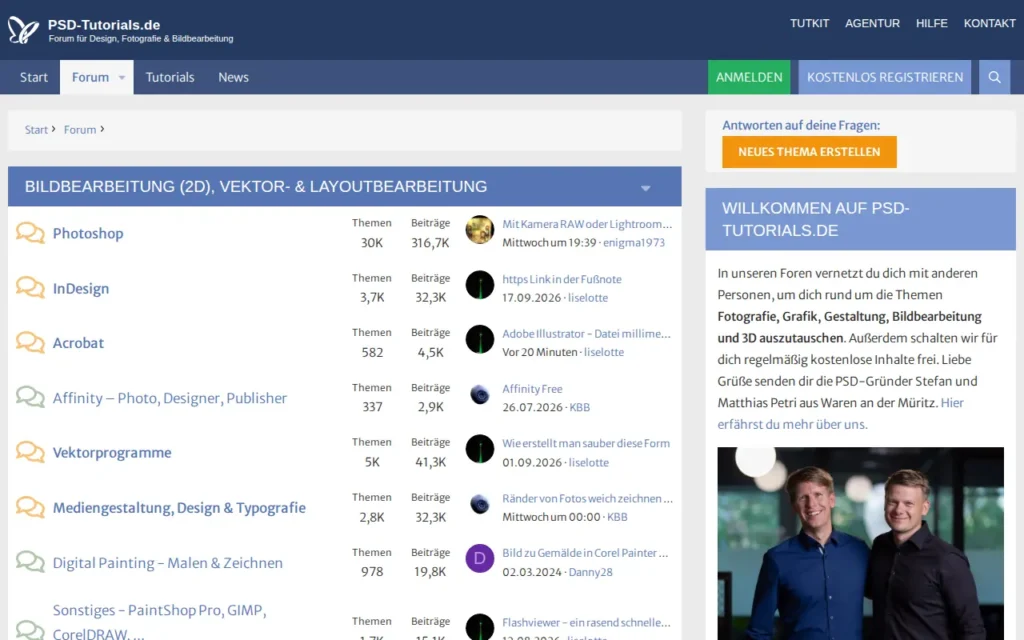
Task: Go to the Start tab
Action: coord(33,77)
